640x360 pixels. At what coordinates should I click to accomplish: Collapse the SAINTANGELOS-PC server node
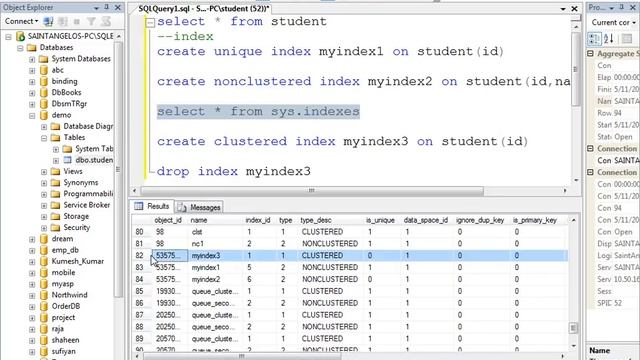9,37
